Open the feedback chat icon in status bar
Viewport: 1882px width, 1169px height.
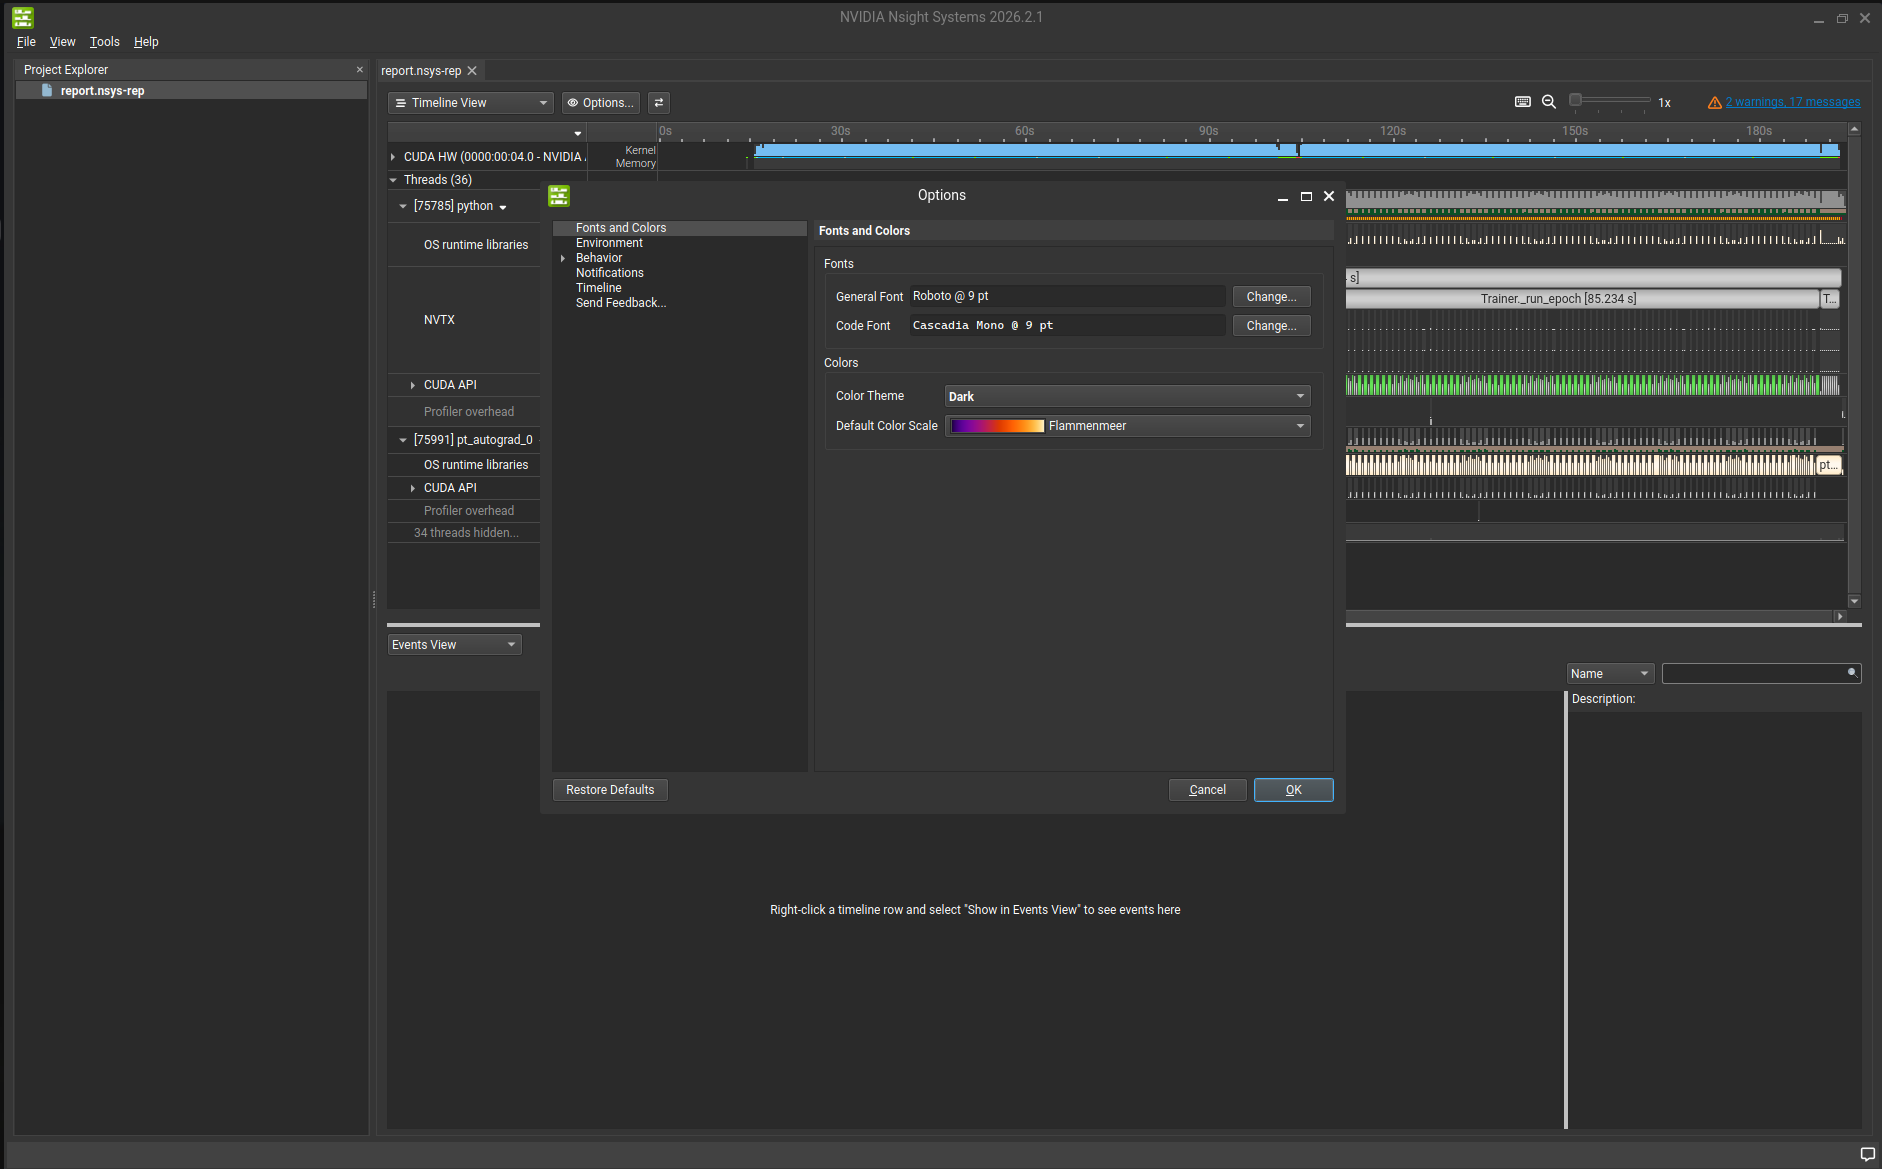pyautogui.click(x=1867, y=1154)
